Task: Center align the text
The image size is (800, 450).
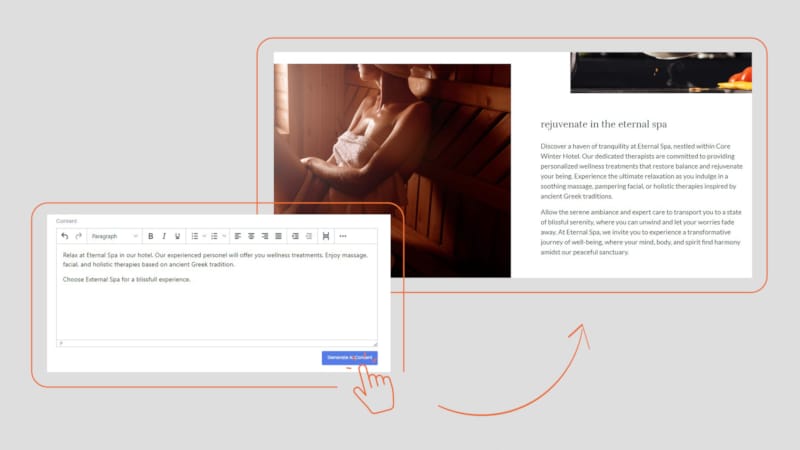Action: click(251, 236)
